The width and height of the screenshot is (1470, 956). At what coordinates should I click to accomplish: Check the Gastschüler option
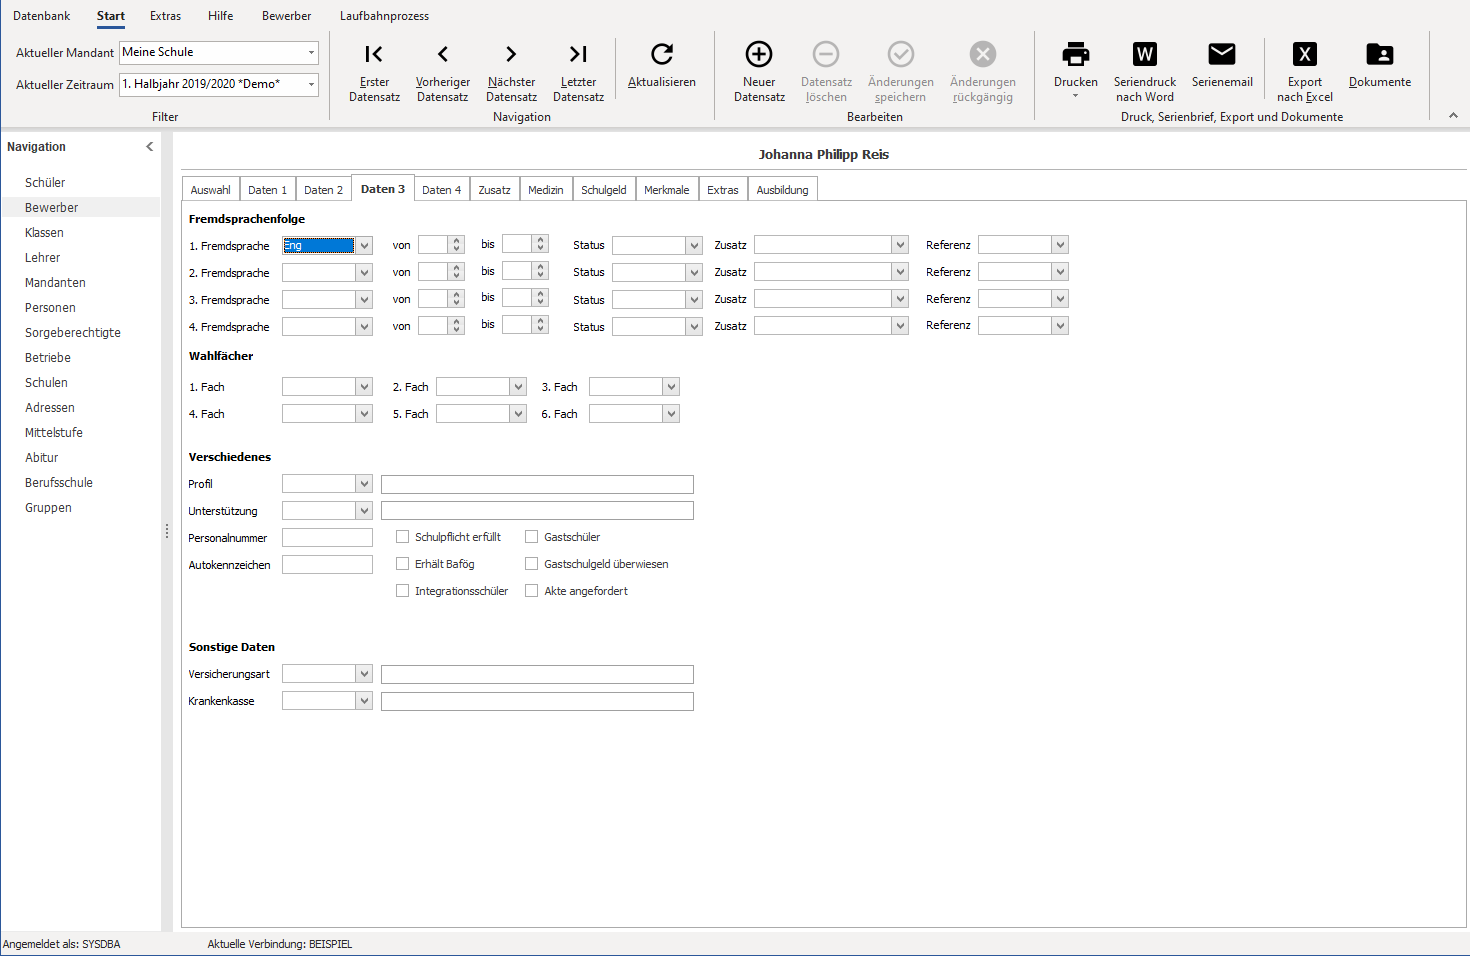click(531, 537)
